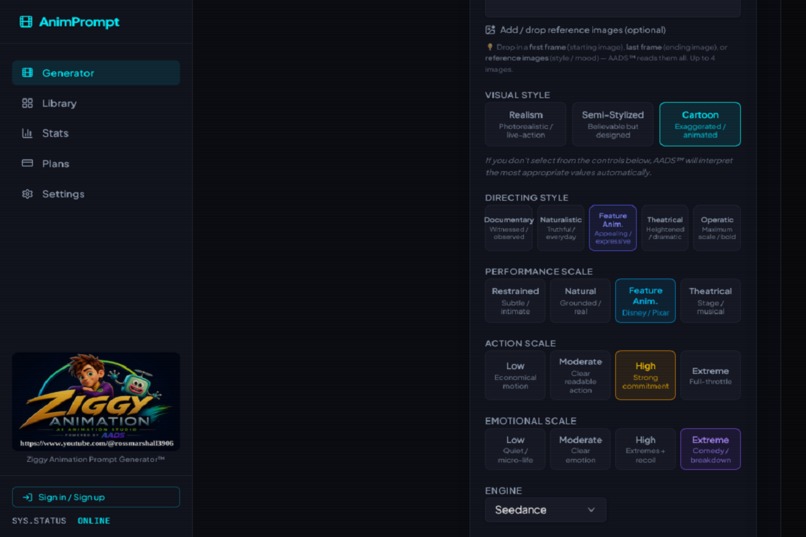Set performance scale to Feature Anim.
The height and width of the screenshot is (537, 806).
pos(645,301)
